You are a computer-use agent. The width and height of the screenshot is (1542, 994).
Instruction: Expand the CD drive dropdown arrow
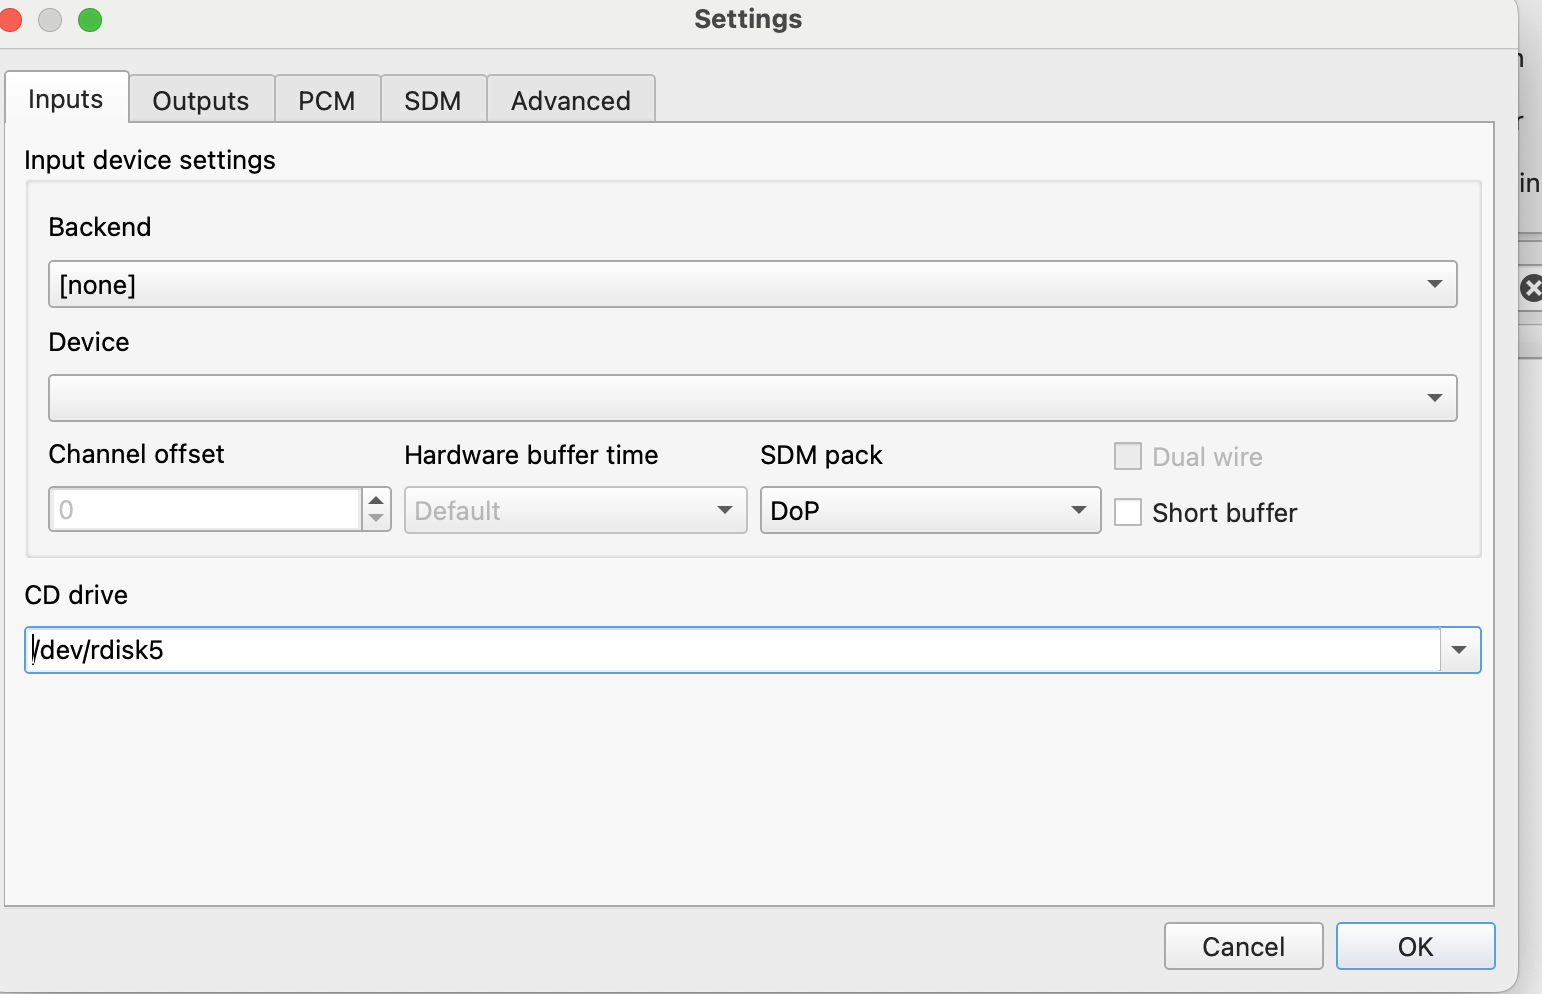pyautogui.click(x=1460, y=650)
